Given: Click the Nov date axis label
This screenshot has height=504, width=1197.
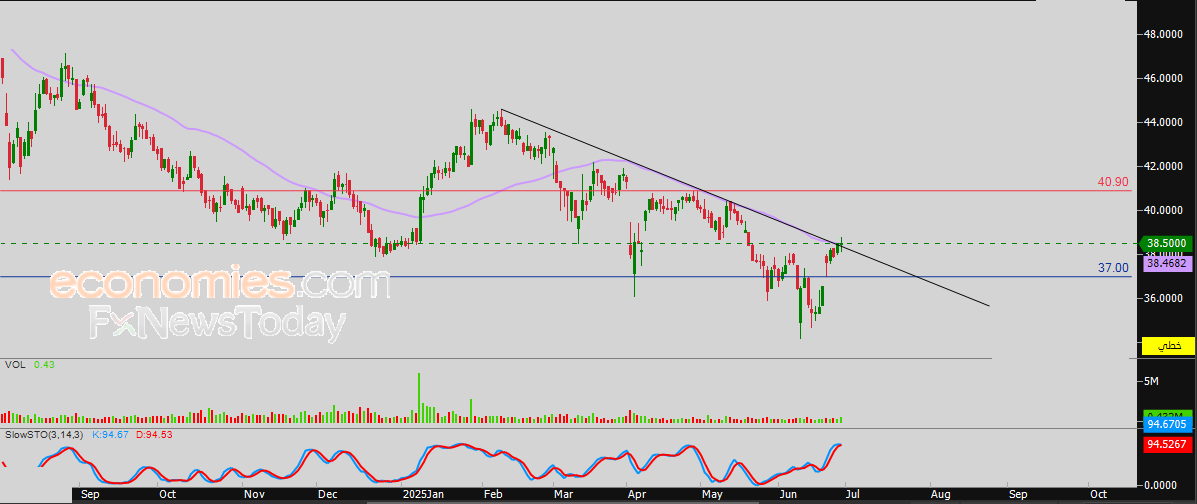Looking at the screenshot, I should (254, 496).
